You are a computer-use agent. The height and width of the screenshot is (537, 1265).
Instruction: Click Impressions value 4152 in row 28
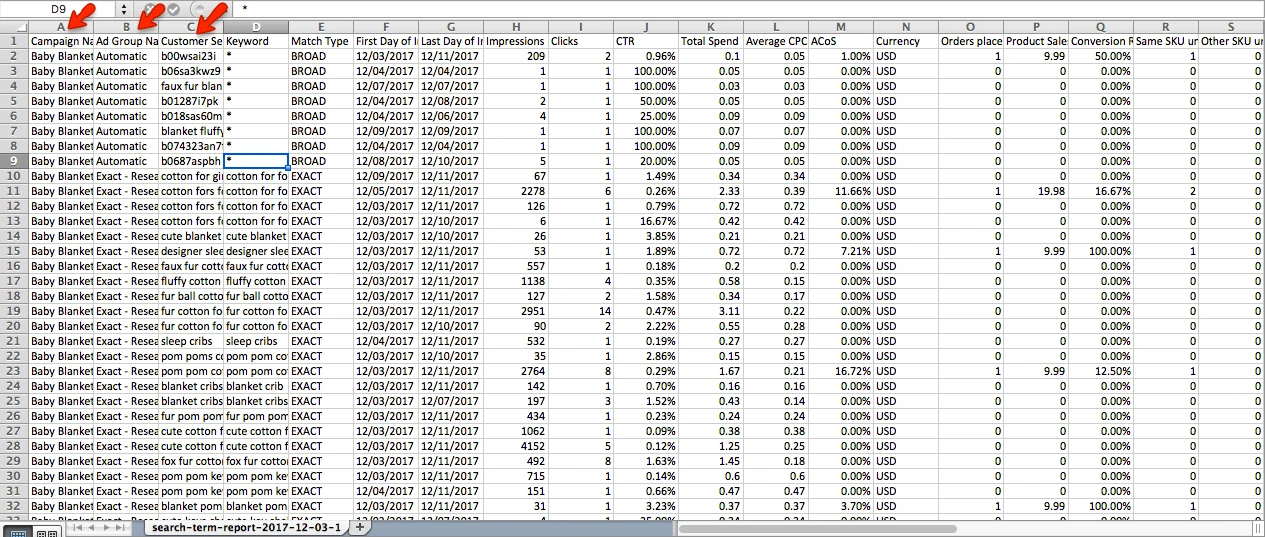516,446
